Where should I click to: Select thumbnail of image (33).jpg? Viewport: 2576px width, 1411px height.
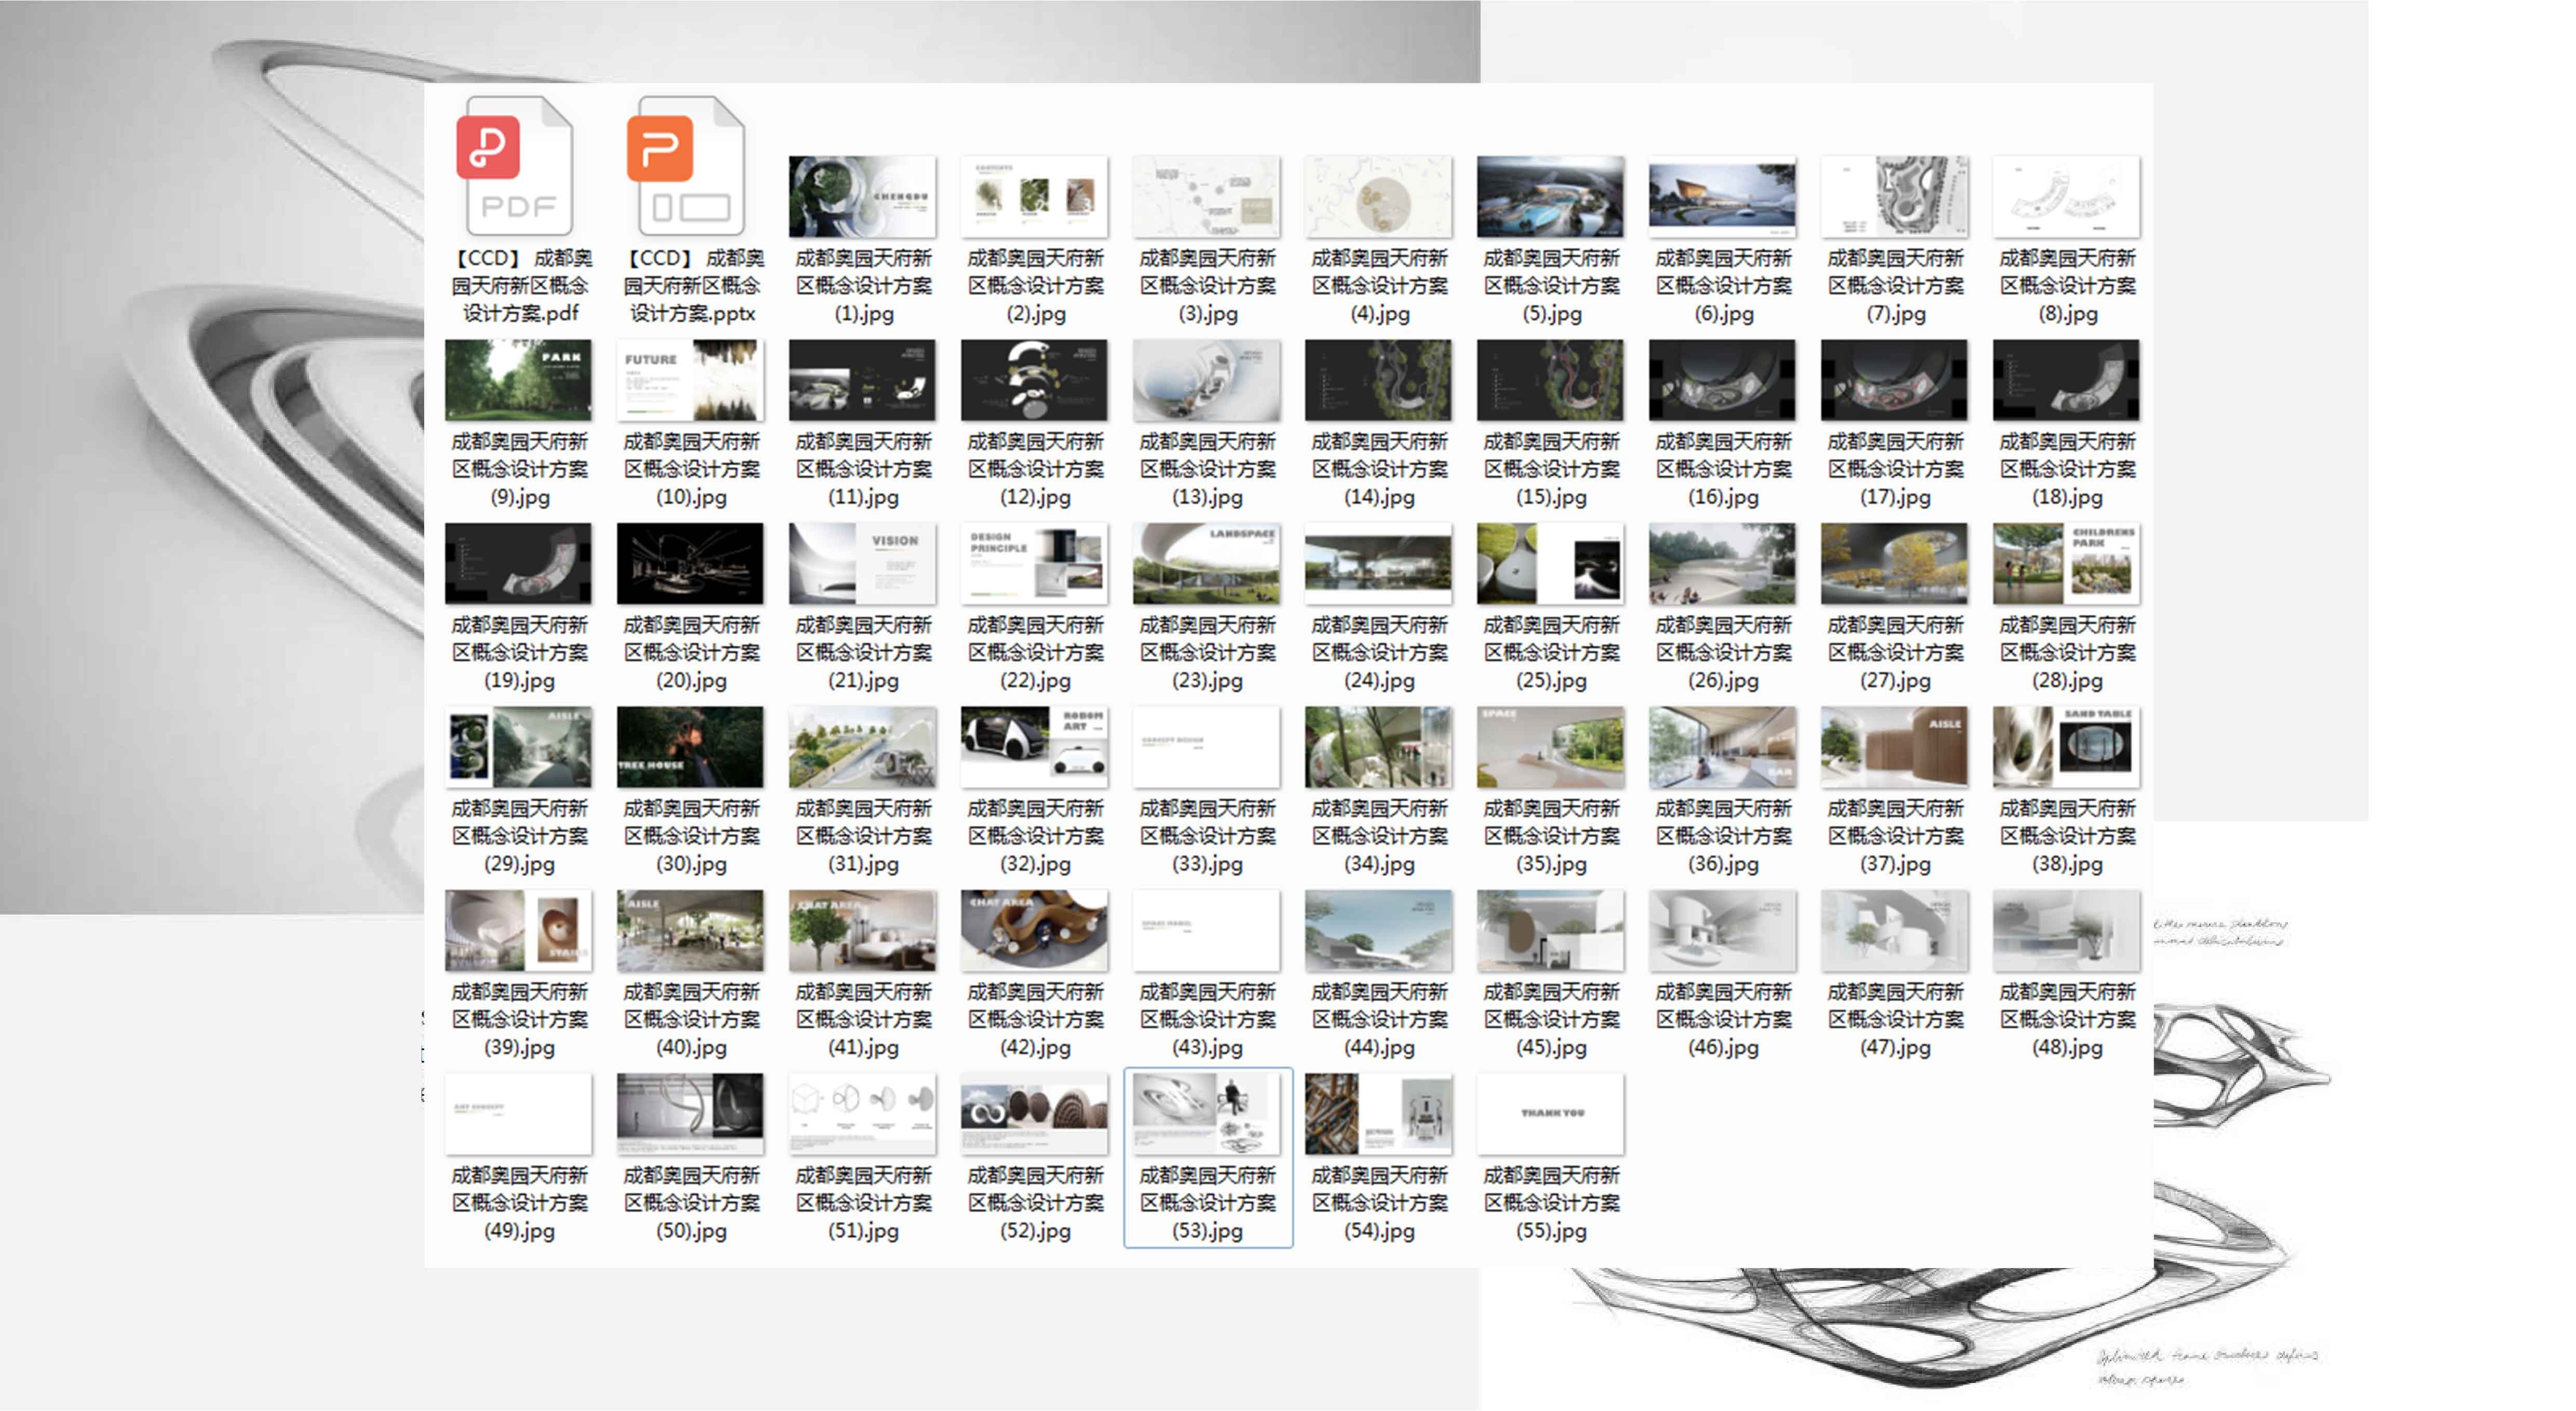[1206, 747]
